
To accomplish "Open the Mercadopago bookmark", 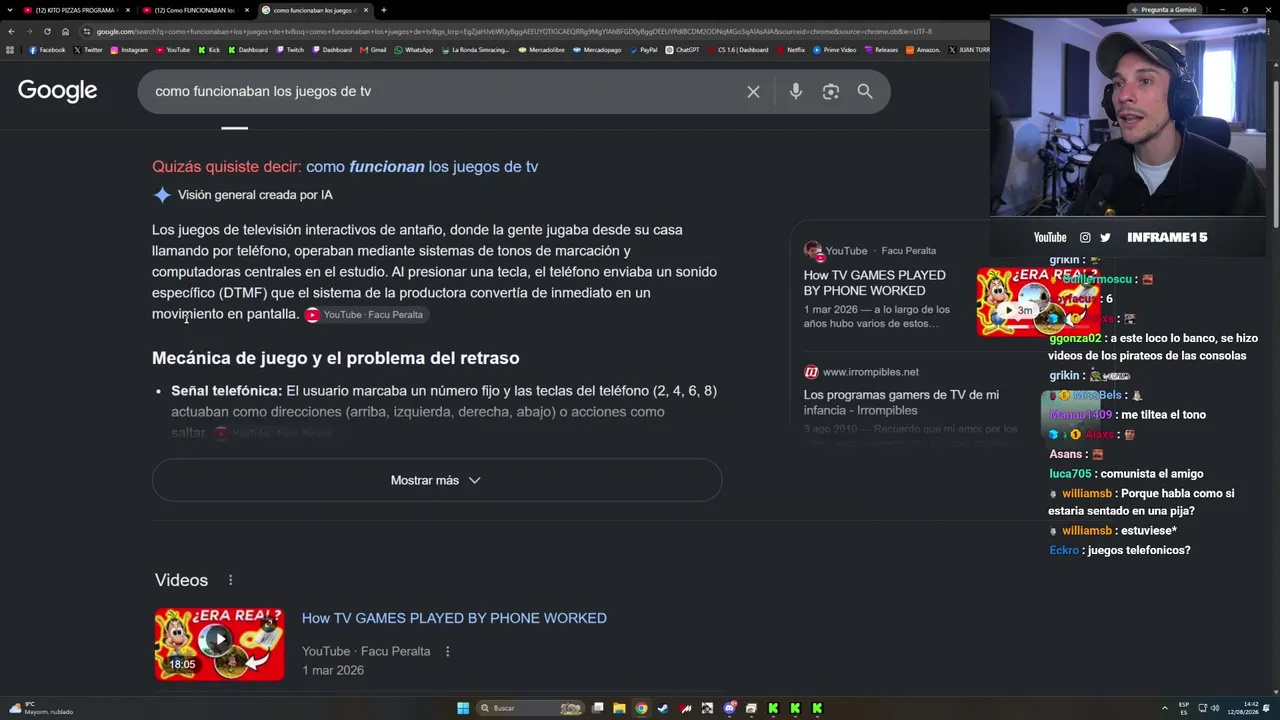I will 597,50.
